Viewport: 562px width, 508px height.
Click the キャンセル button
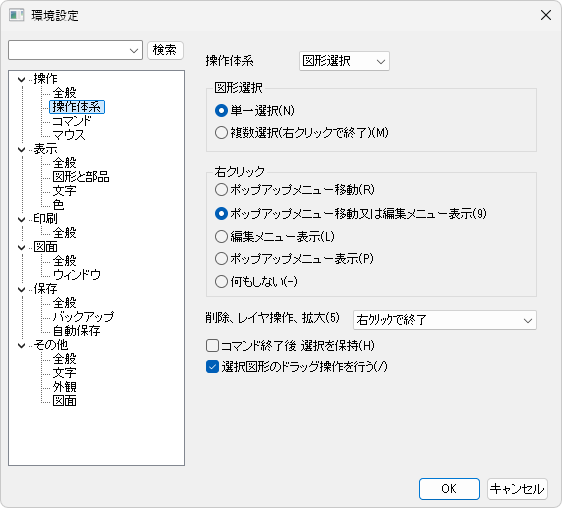coord(517,489)
